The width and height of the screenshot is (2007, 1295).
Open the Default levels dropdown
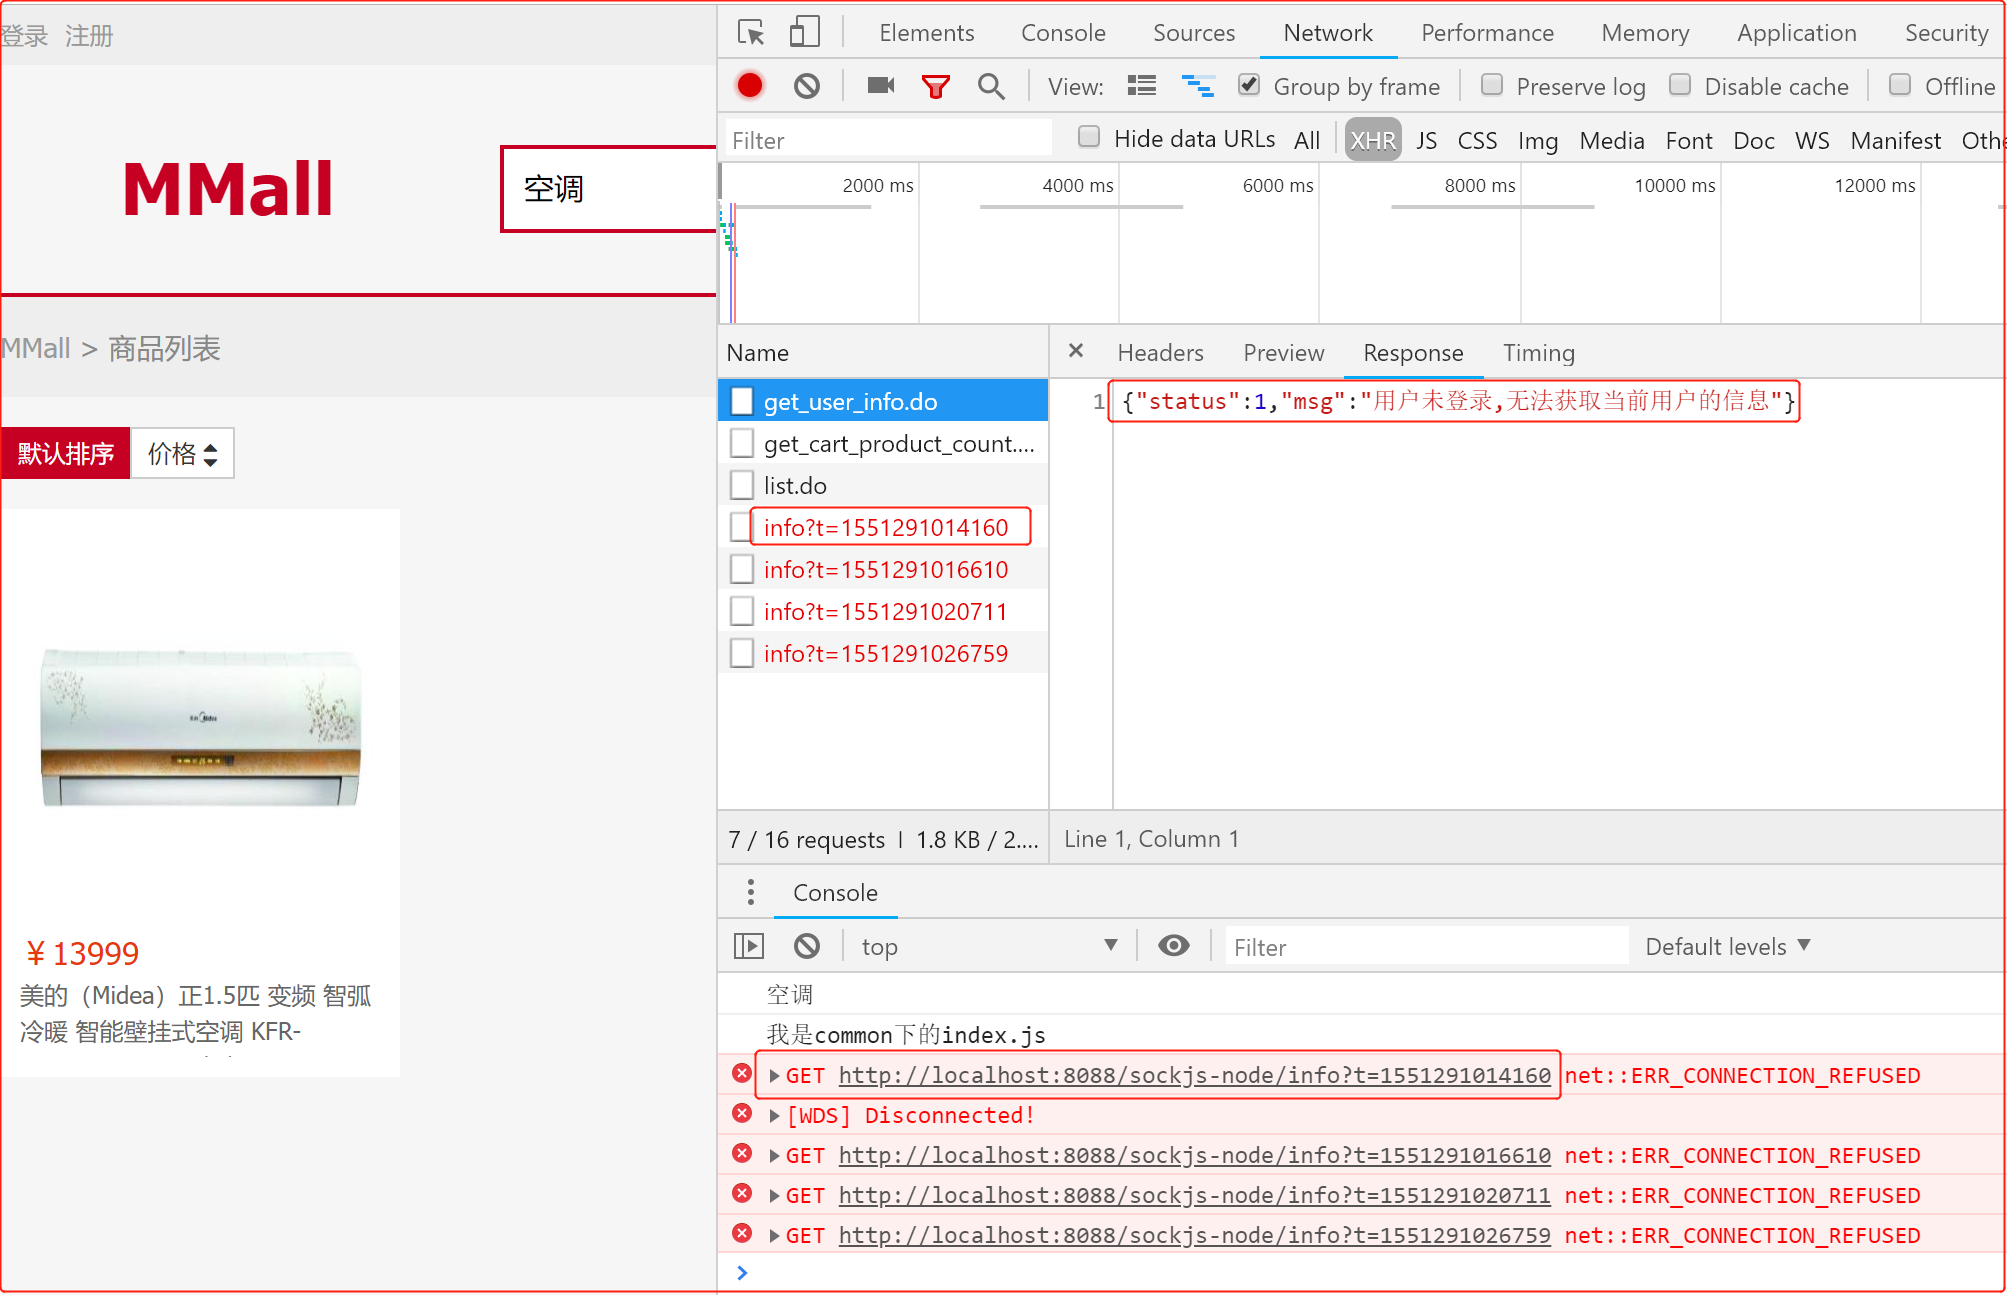click(1727, 946)
